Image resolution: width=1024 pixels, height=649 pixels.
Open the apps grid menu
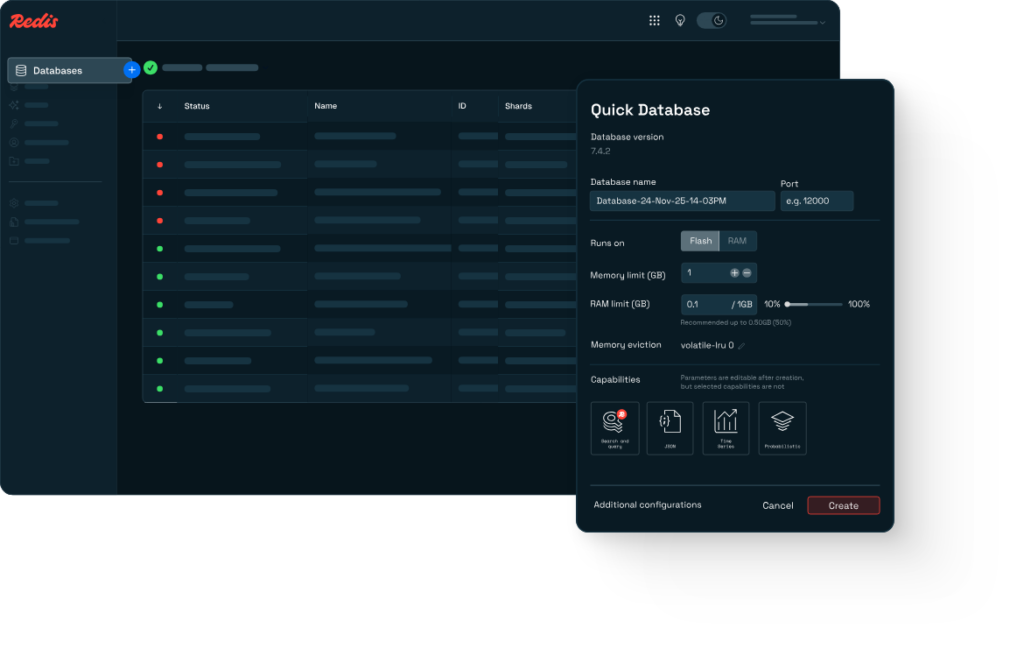pyautogui.click(x=654, y=20)
